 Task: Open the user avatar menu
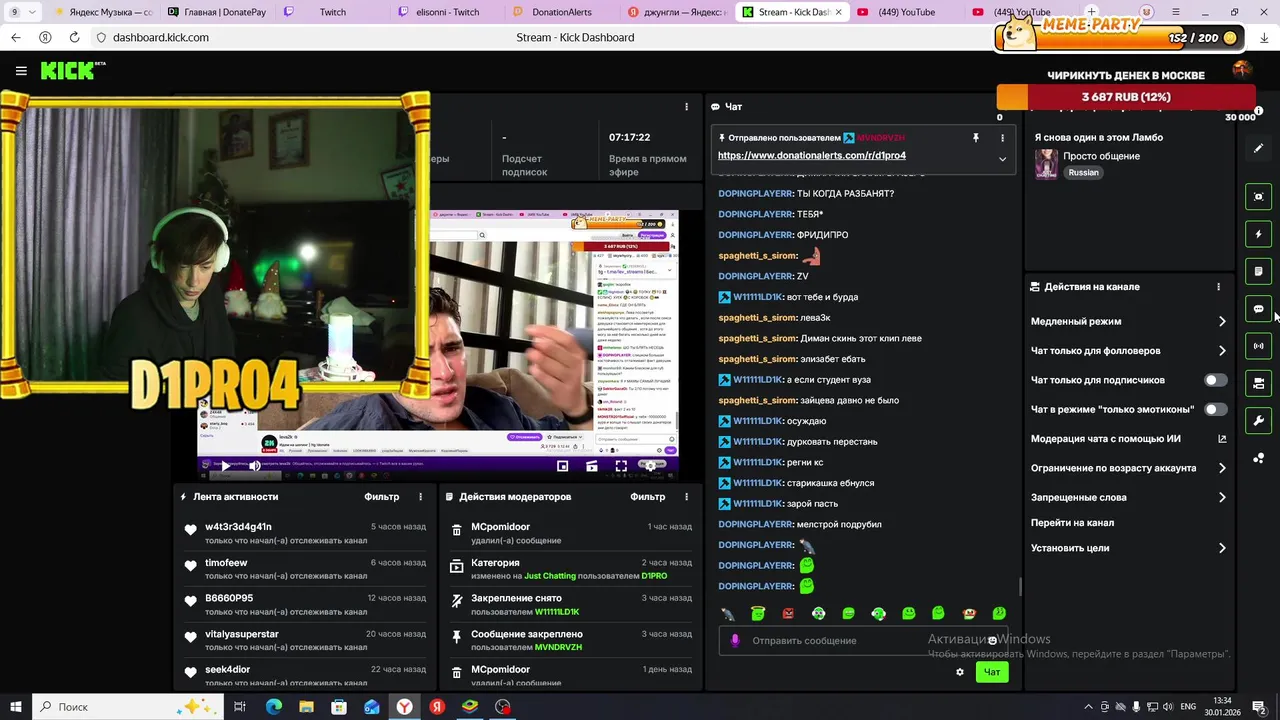[x=1242, y=69]
